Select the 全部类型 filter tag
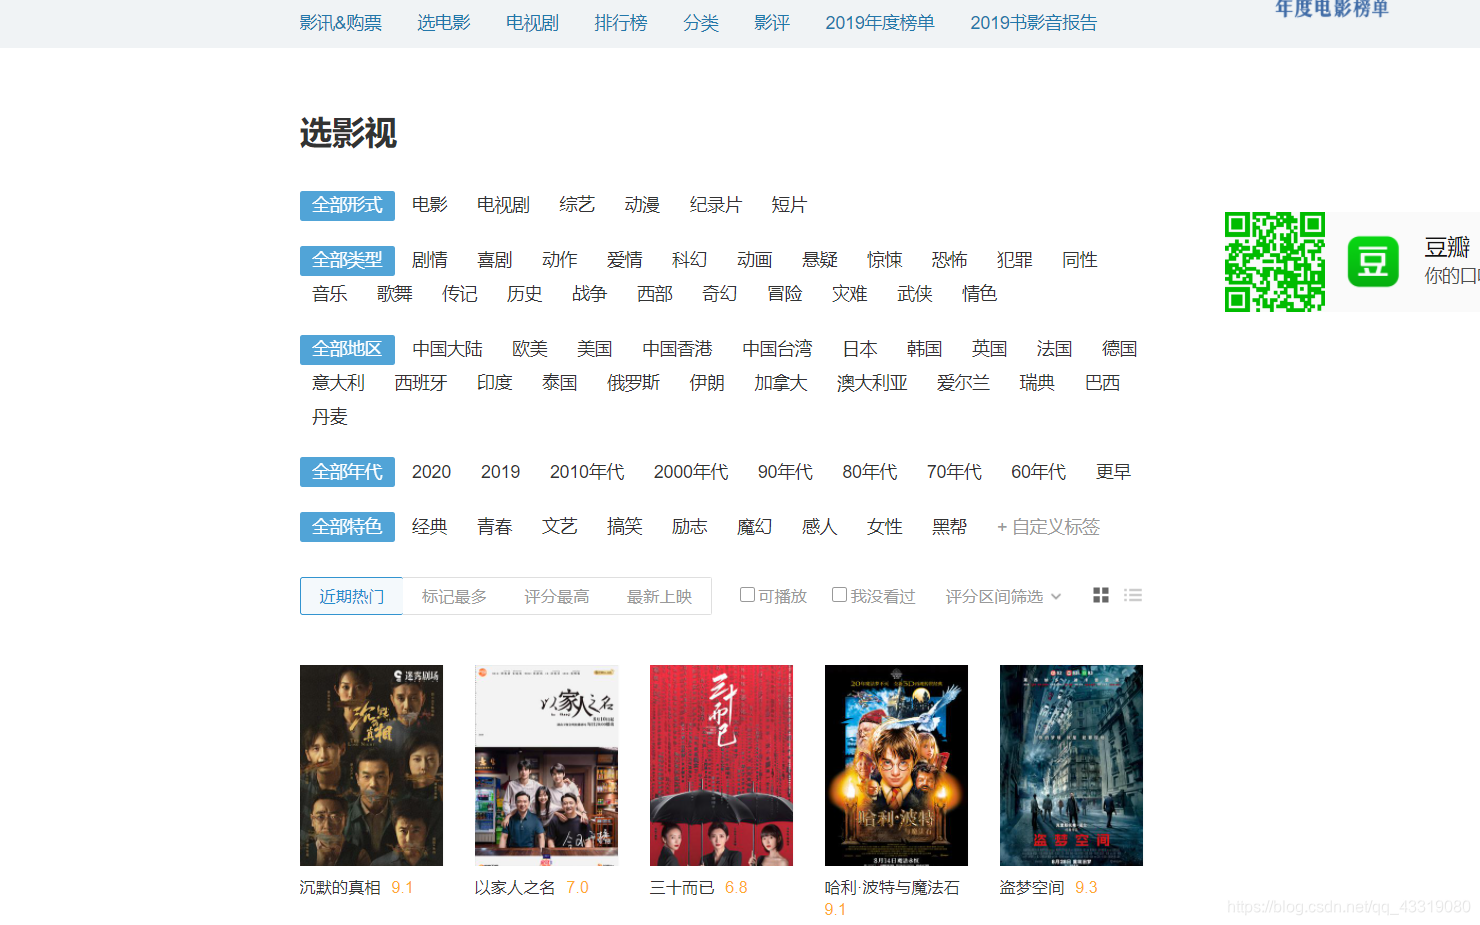 pos(347,260)
